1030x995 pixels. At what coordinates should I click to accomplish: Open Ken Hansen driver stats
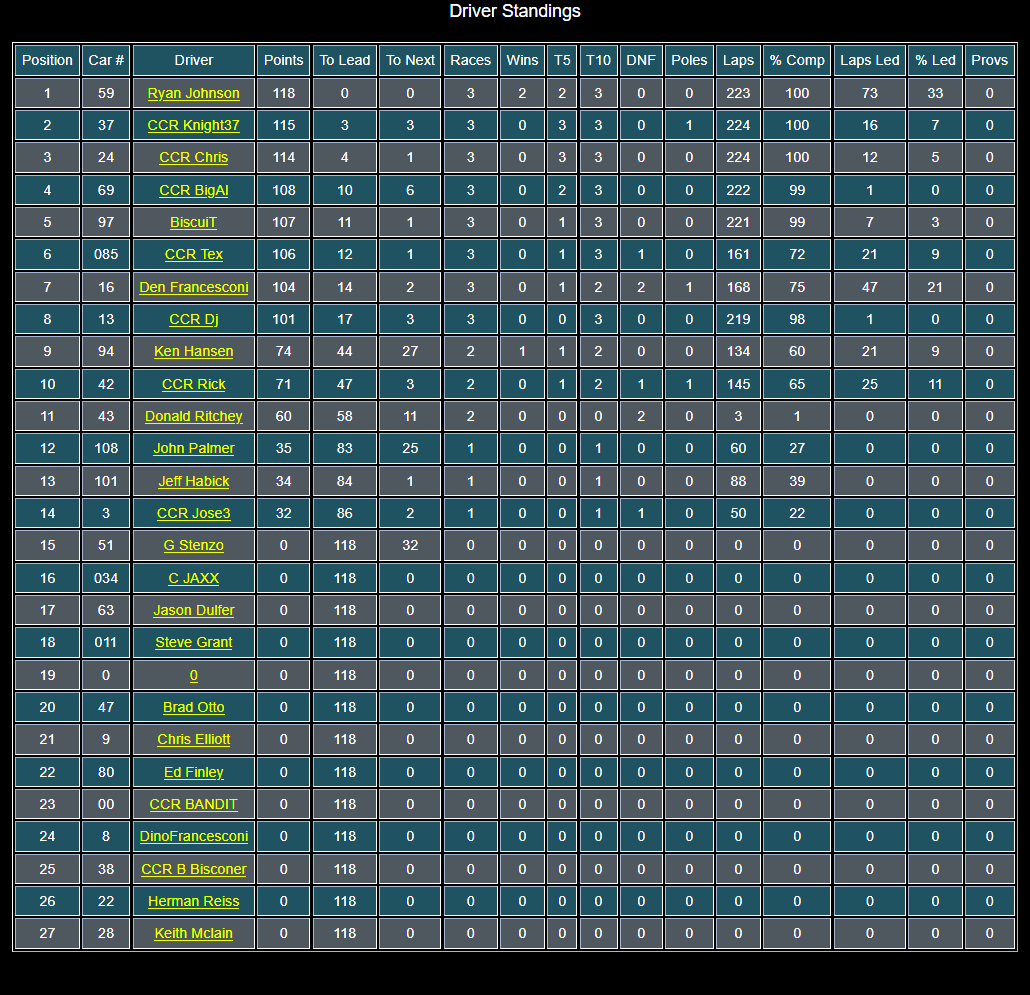pyautogui.click(x=193, y=351)
